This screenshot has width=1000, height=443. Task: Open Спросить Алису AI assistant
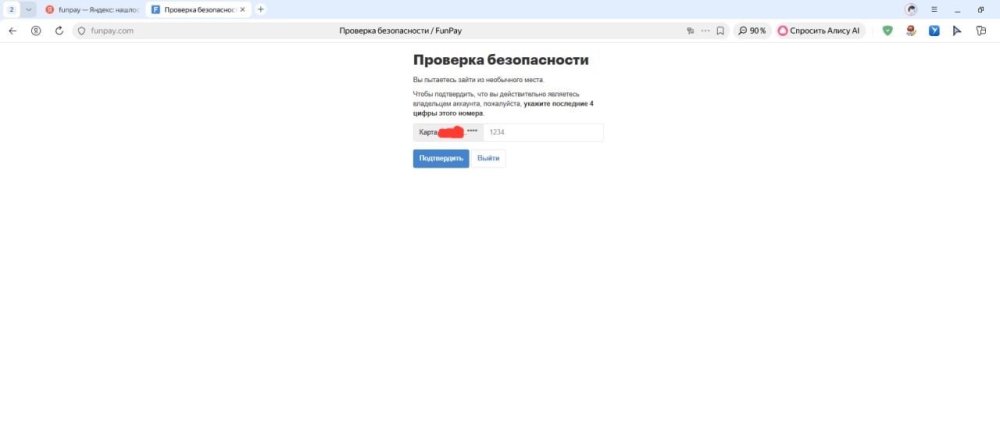820,31
